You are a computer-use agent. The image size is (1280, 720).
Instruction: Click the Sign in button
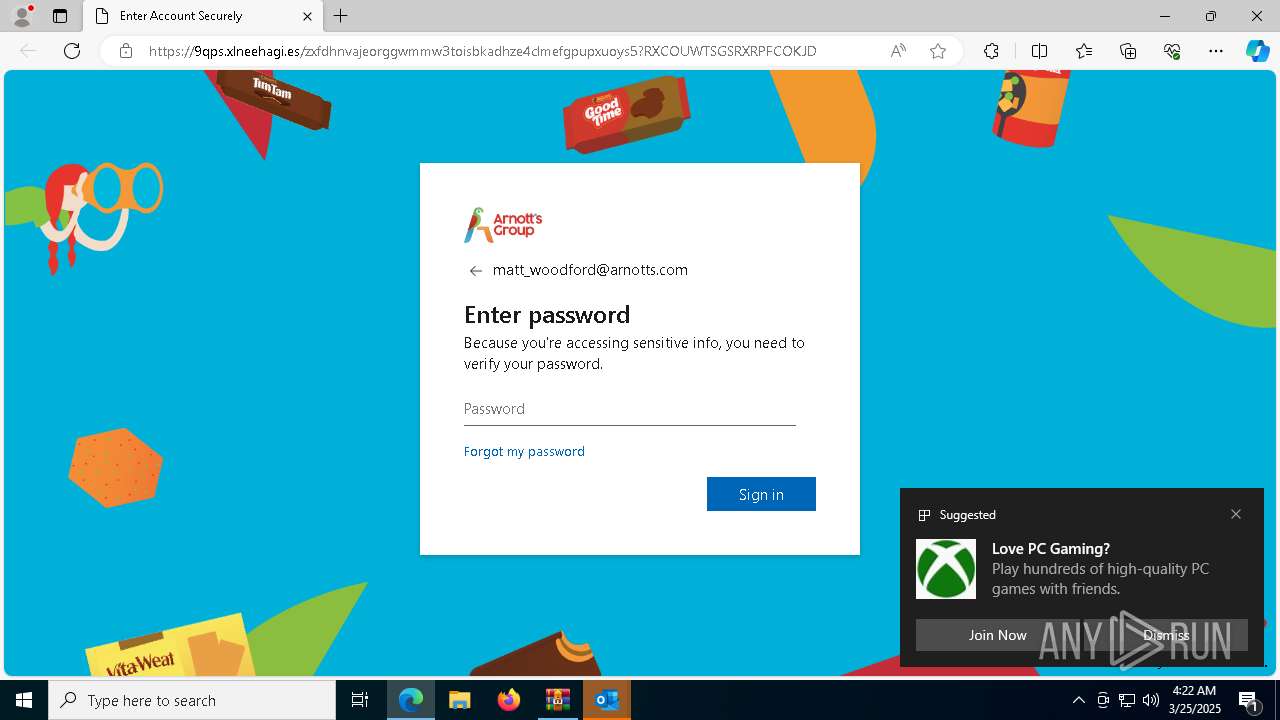click(761, 494)
